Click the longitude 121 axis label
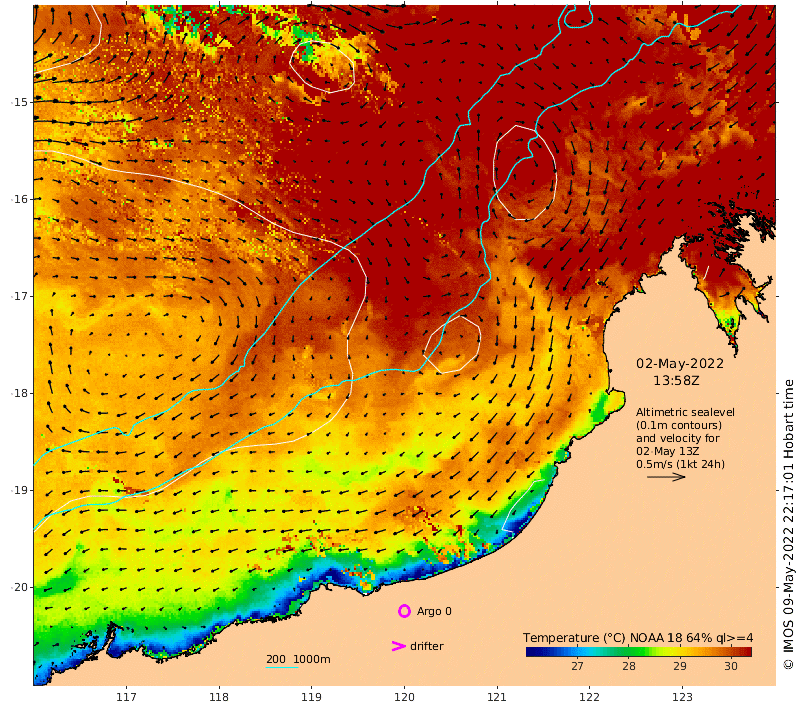800x710 pixels. pyautogui.click(x=496, y=697)
